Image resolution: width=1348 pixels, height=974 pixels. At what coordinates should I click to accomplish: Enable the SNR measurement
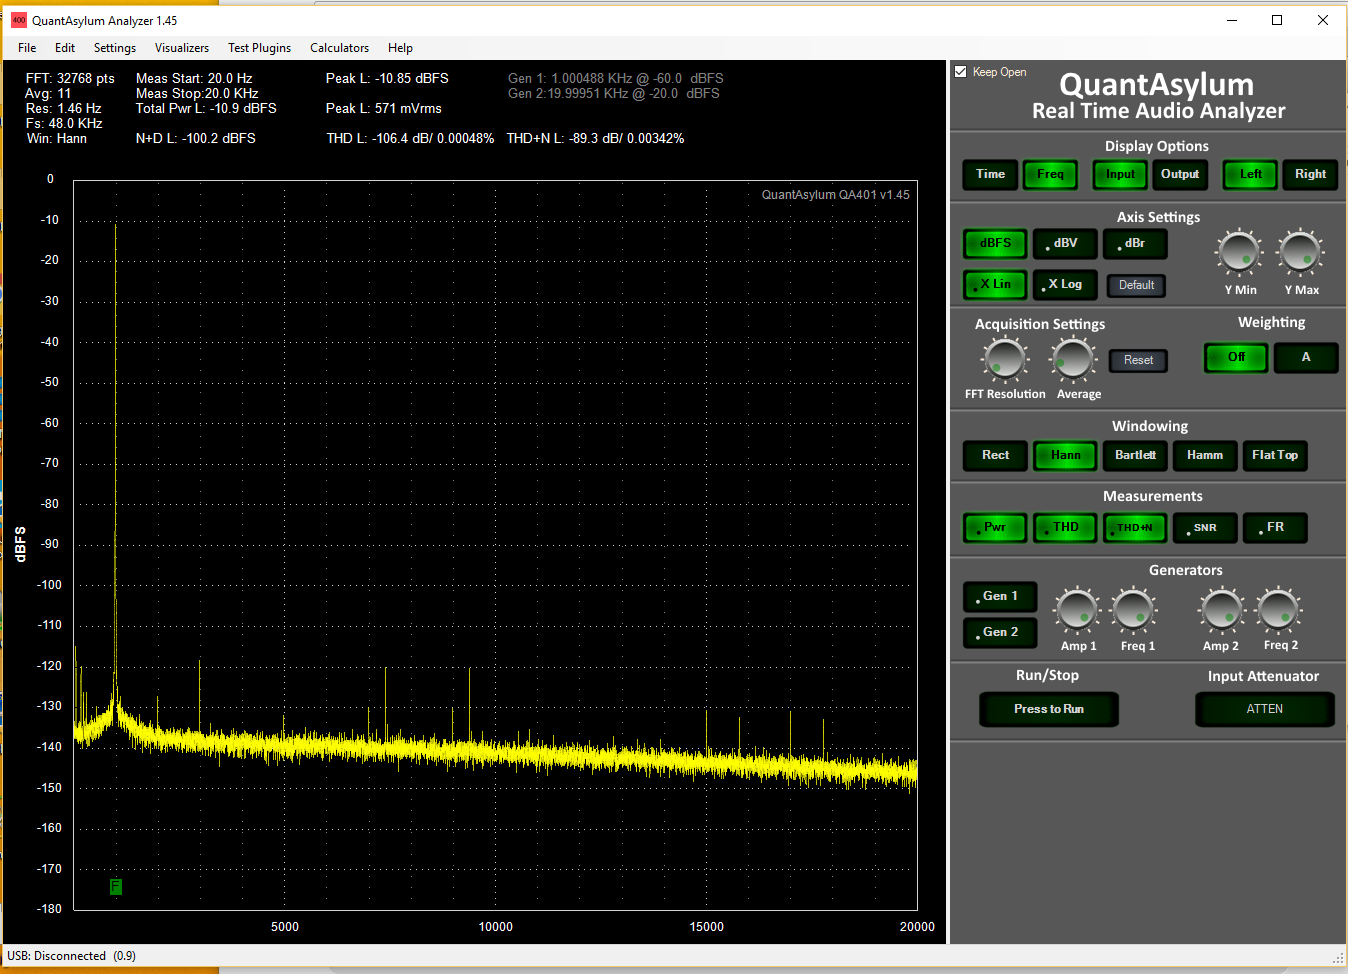[1205, 528]
